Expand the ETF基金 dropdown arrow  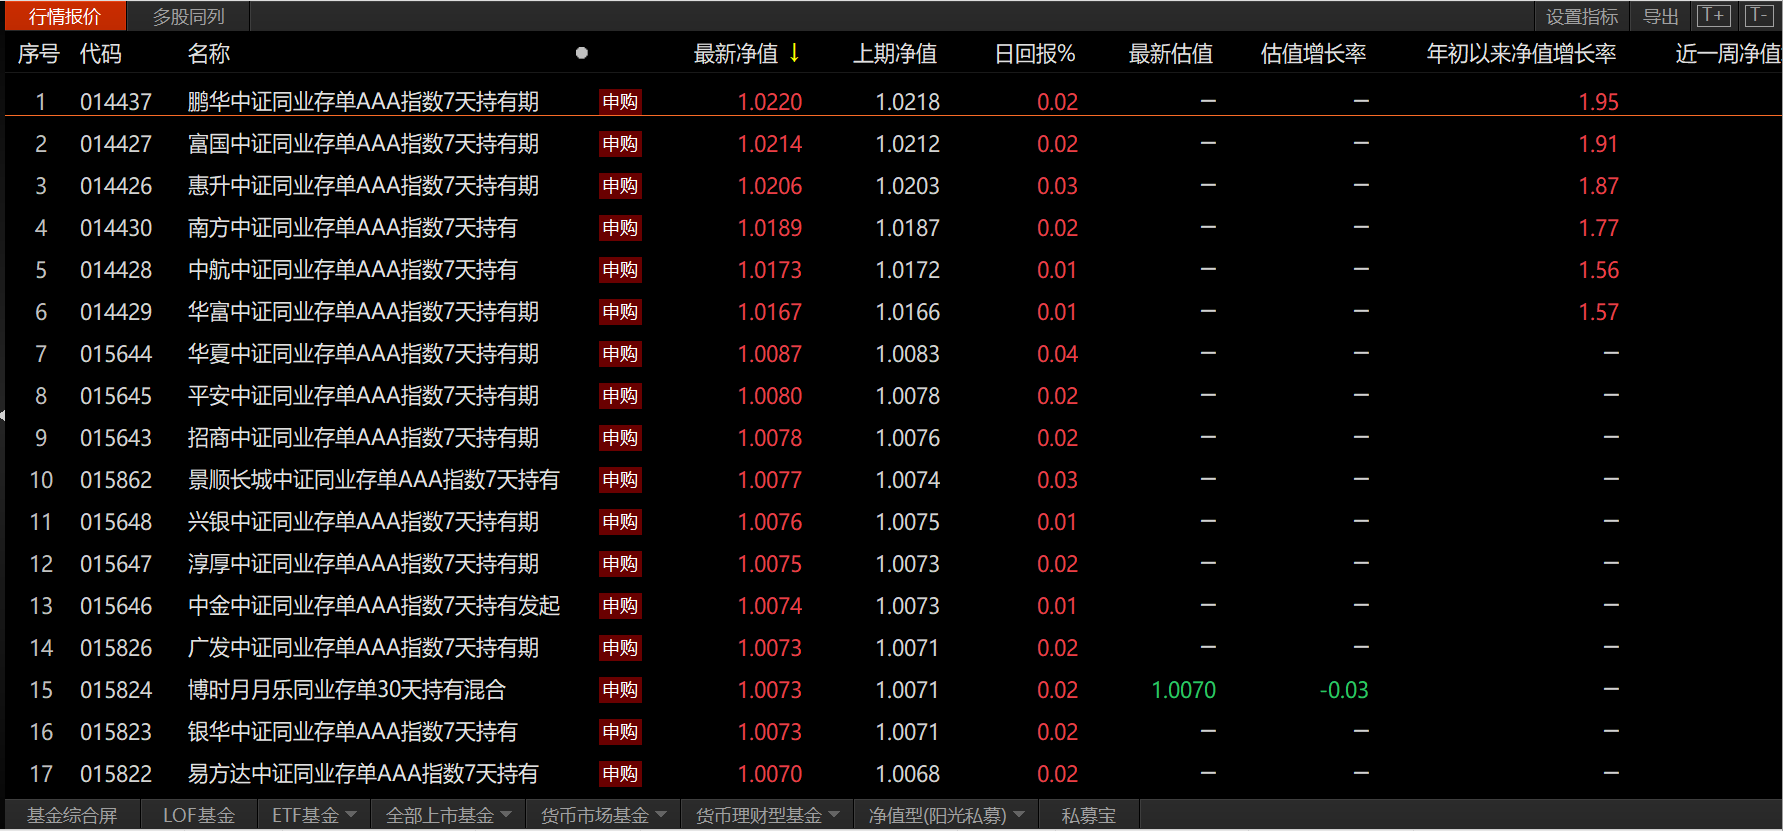point(351,815)
